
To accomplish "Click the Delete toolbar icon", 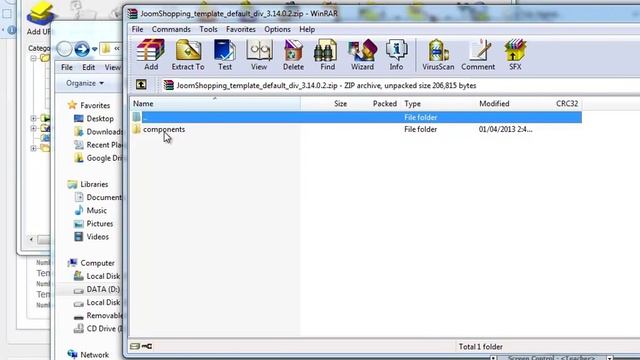I will point(293,54).
